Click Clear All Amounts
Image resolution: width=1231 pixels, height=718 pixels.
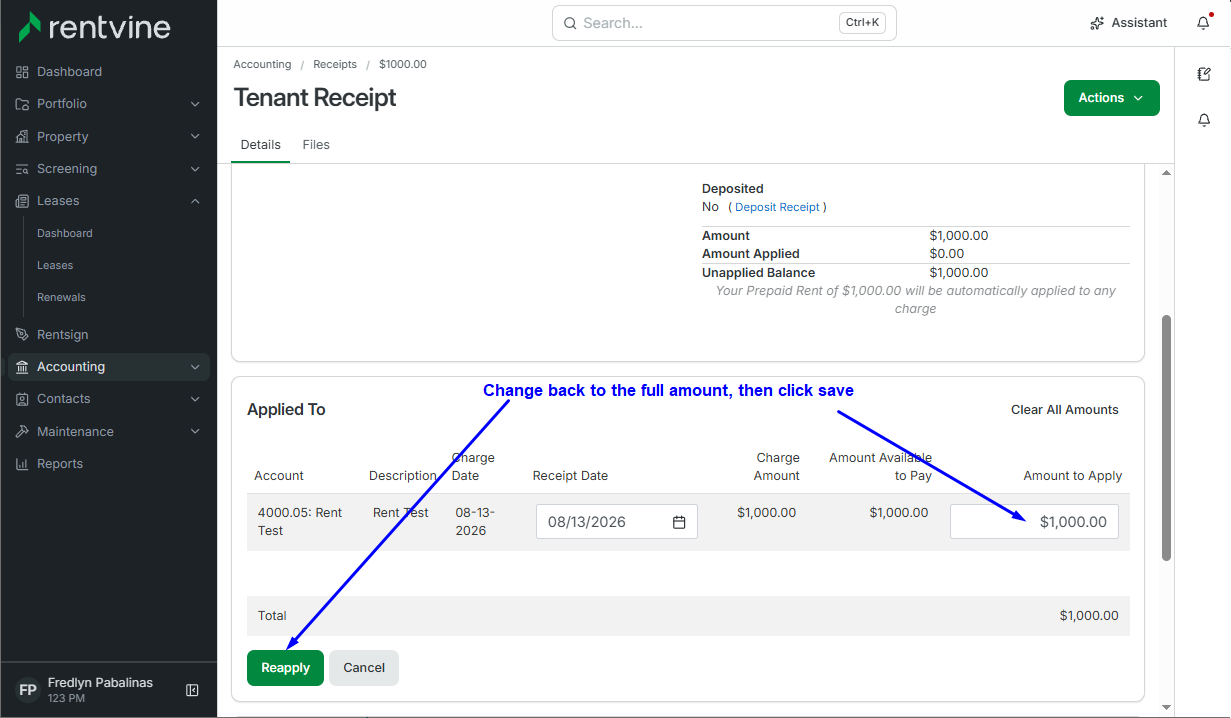coord(1065,410)
